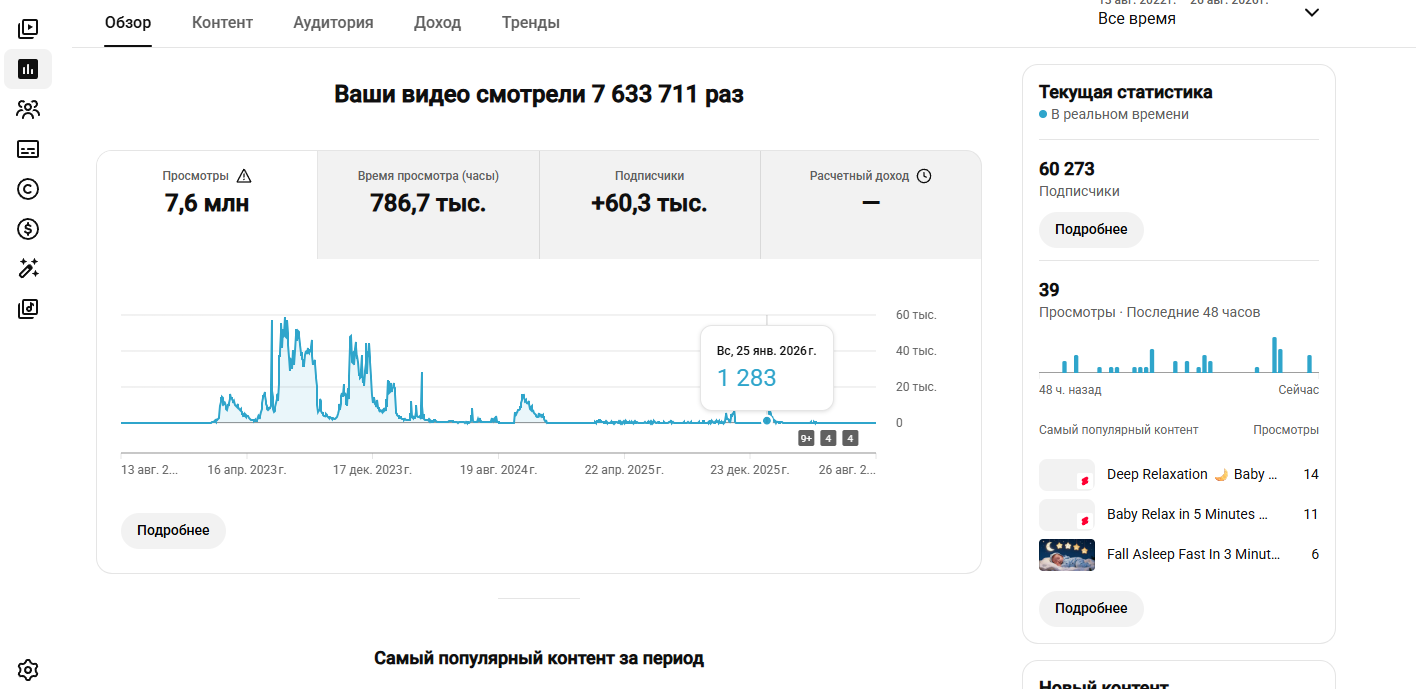Viewport: 1416px width, 689px height.
Task: Select the Подписчики +60,3 тыс. metric card
Action: tap(650, 205)
